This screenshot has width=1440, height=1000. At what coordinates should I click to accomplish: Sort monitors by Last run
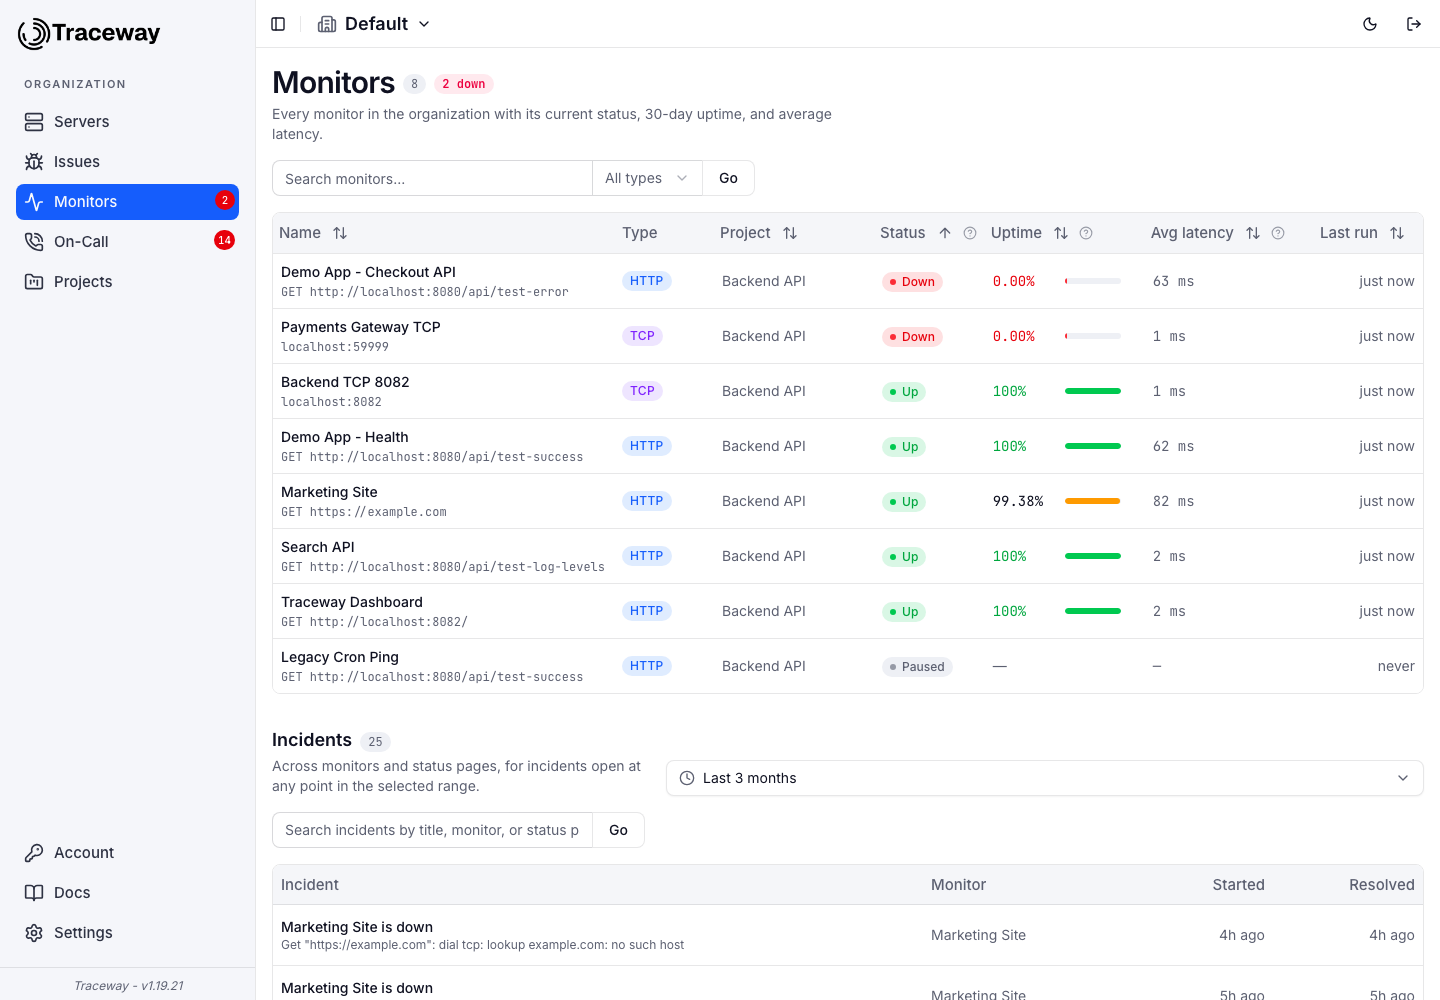(1397, 233)
